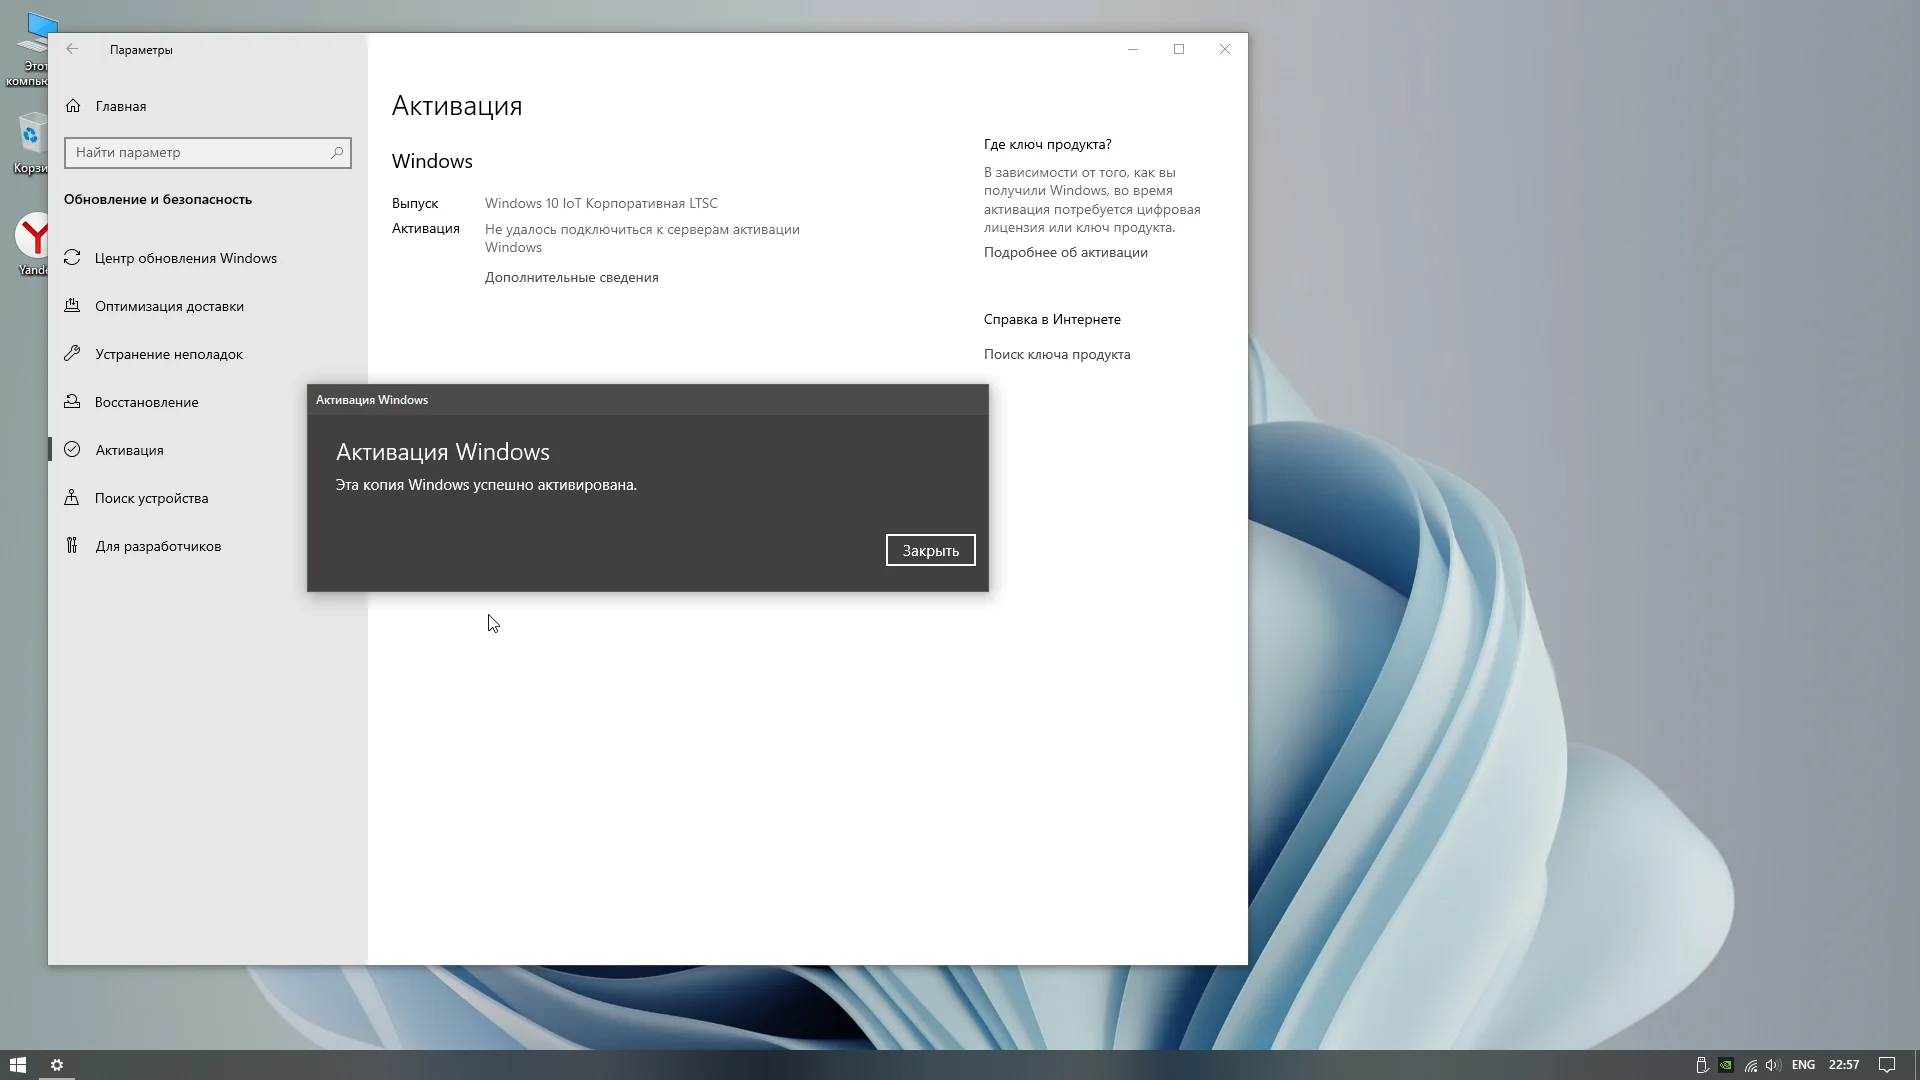Click the search magnifier icon in Найти параметр
The width and height of the screenshot is (1920, 1080).
337,153
